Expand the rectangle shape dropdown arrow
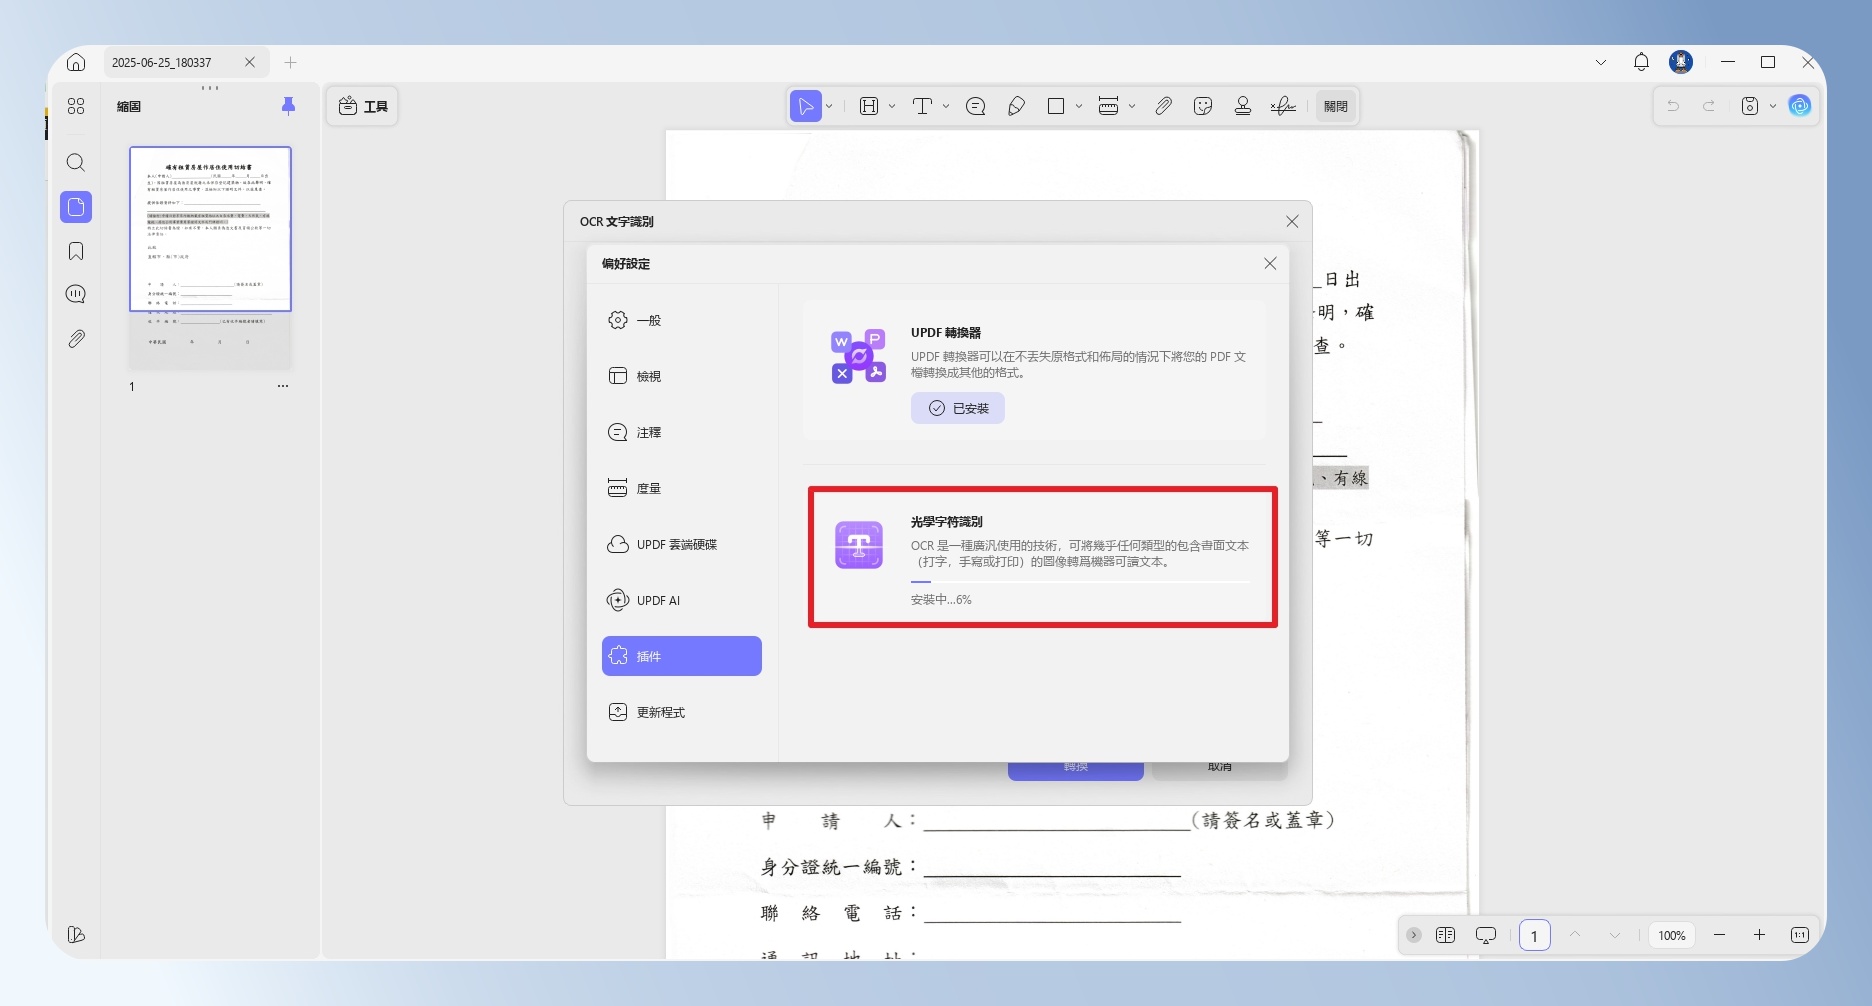This screenshot has width=1872, height=1006. point(1079,106)
